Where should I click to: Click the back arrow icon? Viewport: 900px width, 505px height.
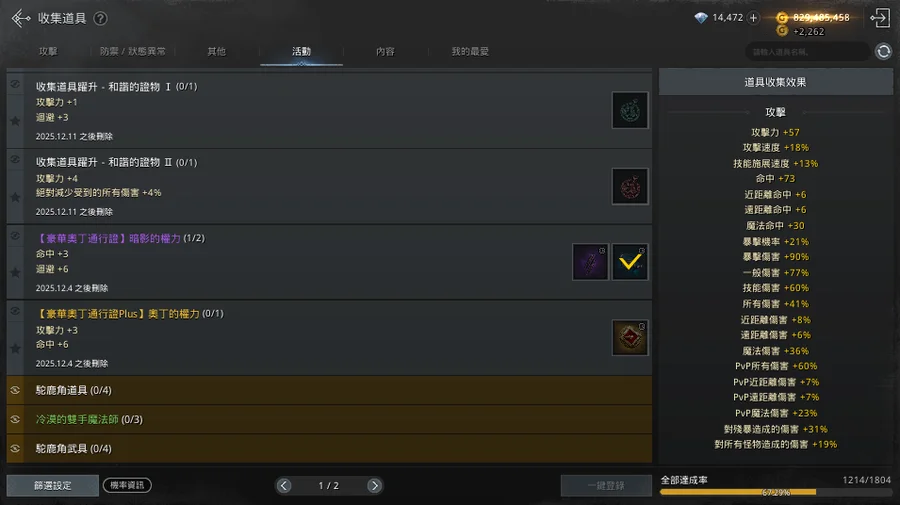point(21,18)
